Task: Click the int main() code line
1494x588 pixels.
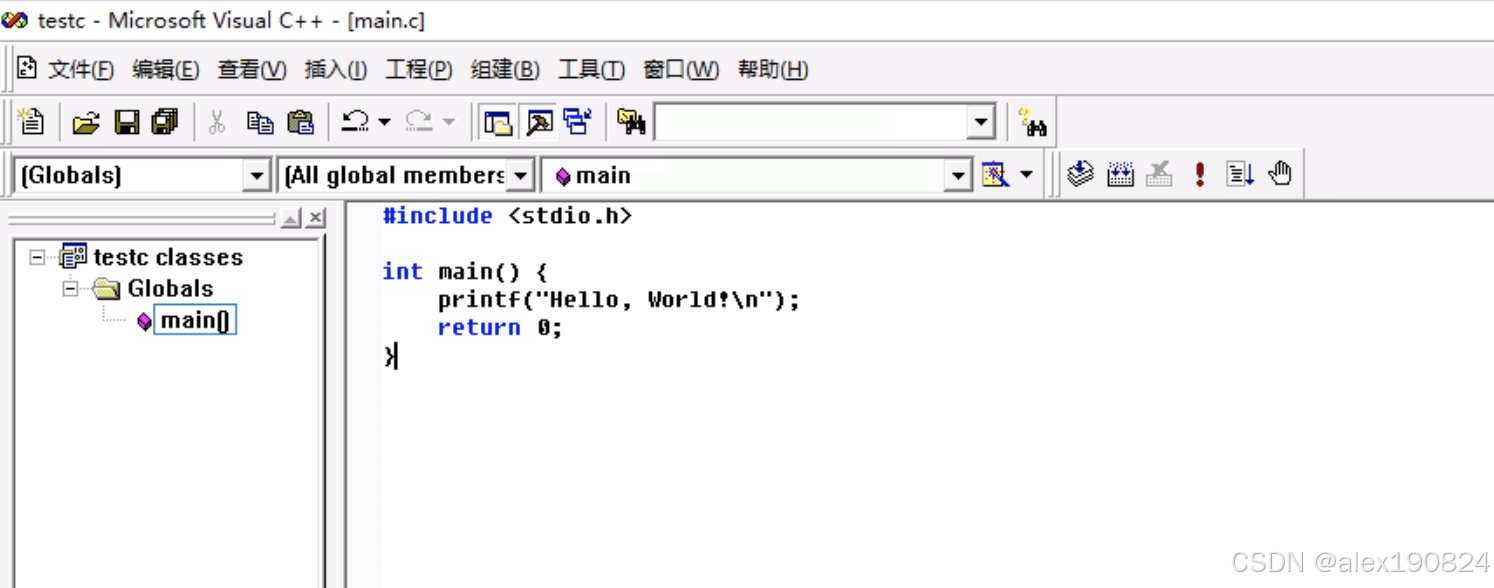Action: click(465, 272)
